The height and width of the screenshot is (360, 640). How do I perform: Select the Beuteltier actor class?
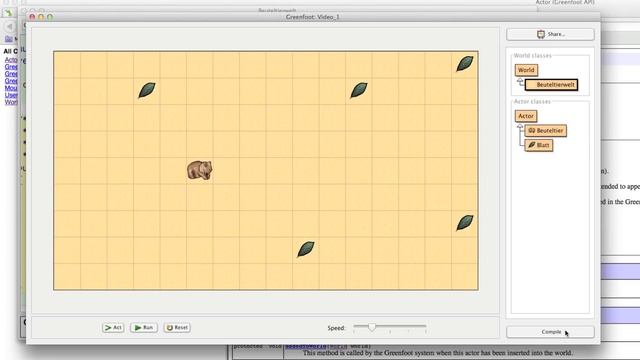pos(546,131)
